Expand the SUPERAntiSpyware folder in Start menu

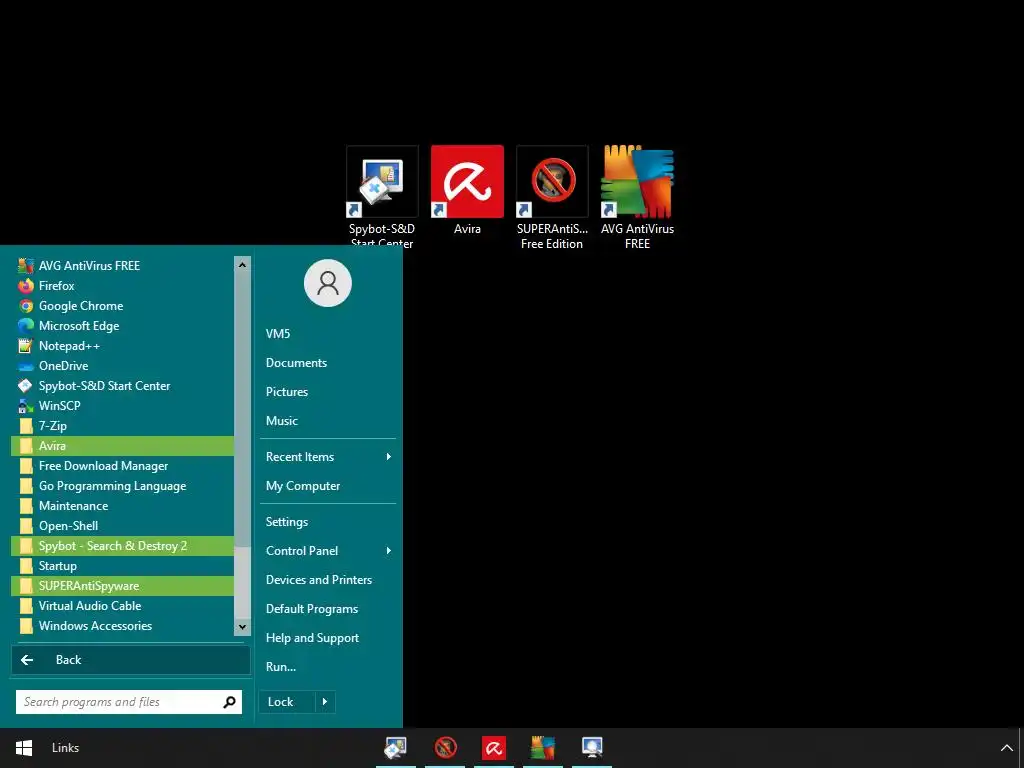pyautogui.click(x=122, y=586)
